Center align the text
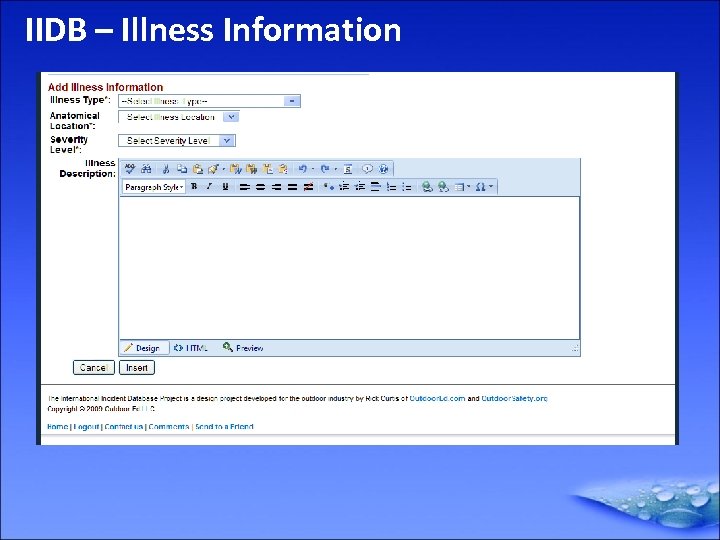Viewport: 720px width, 540px height. (x=260, y=187)
